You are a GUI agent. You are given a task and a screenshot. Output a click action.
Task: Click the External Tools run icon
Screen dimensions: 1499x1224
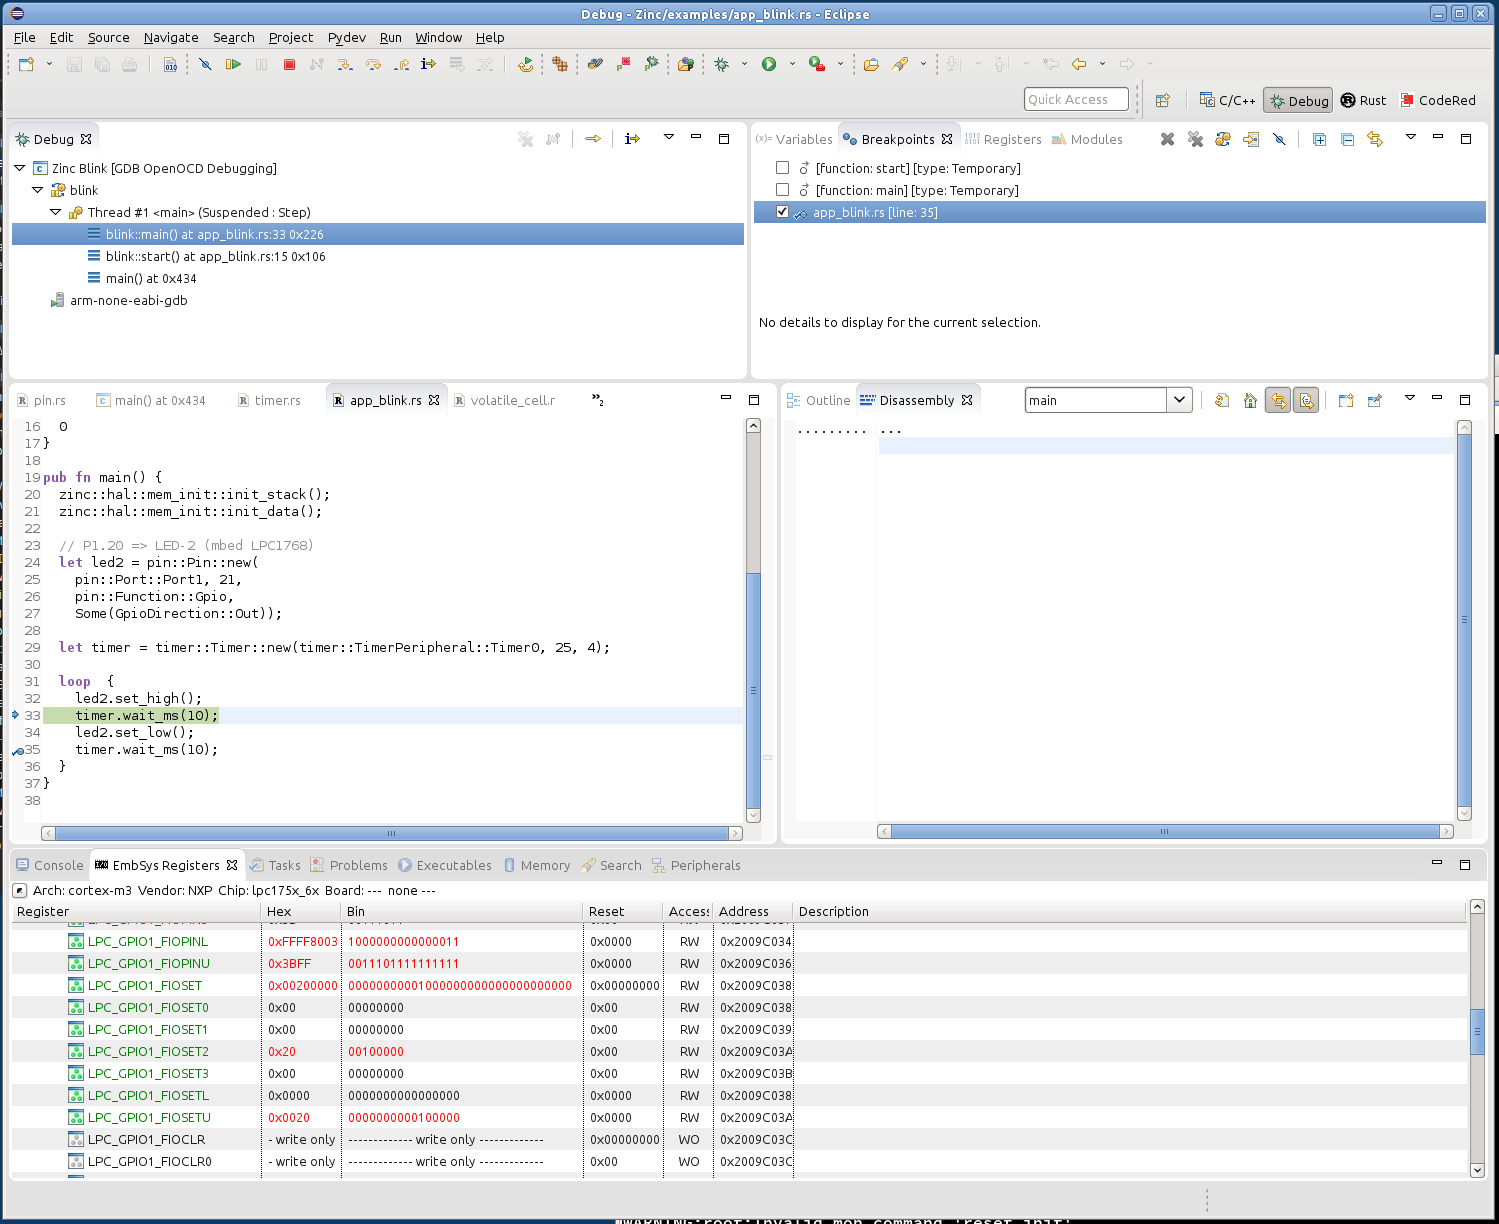[x=817, y=64]
